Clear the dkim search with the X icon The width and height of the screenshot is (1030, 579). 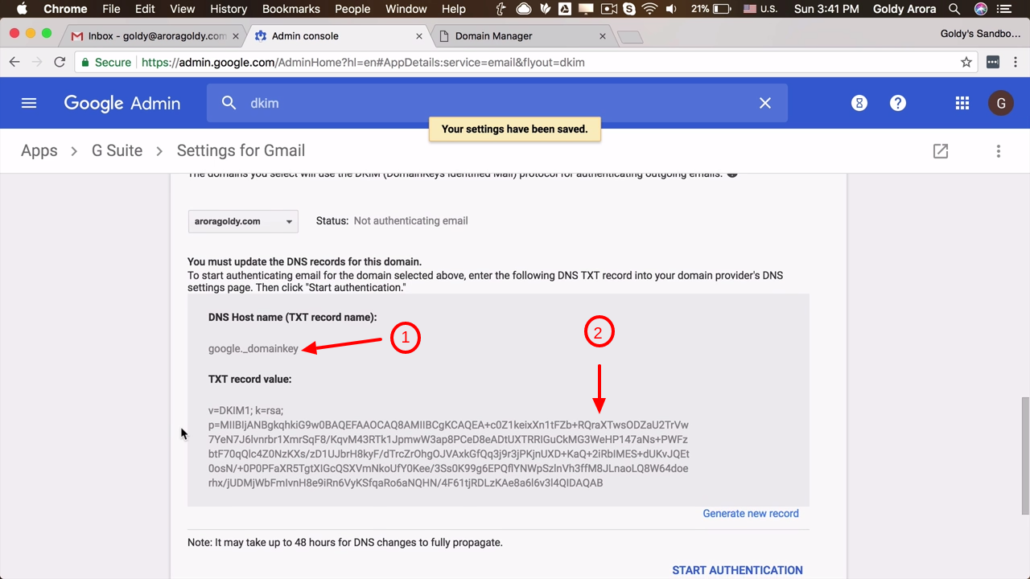(x=765, y=103)
